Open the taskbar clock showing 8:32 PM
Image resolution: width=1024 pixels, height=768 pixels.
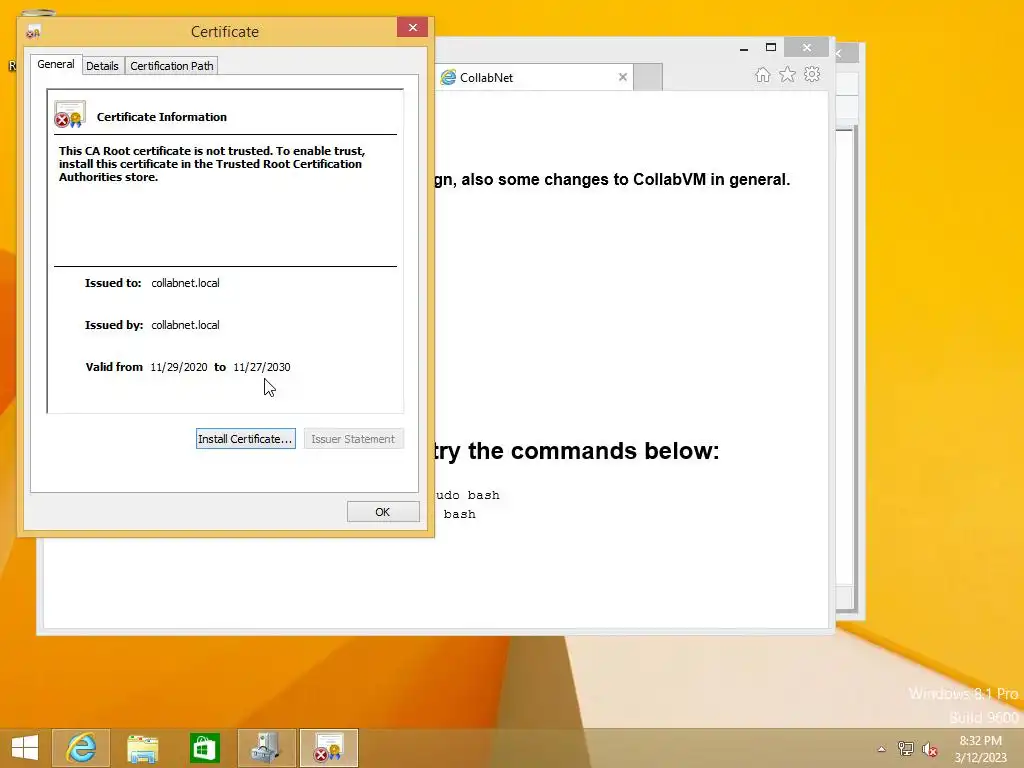[980, 749]
